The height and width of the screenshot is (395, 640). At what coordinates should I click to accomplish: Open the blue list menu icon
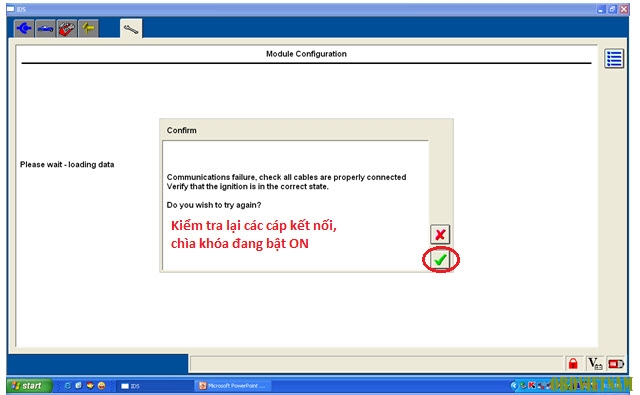point(614,58)
